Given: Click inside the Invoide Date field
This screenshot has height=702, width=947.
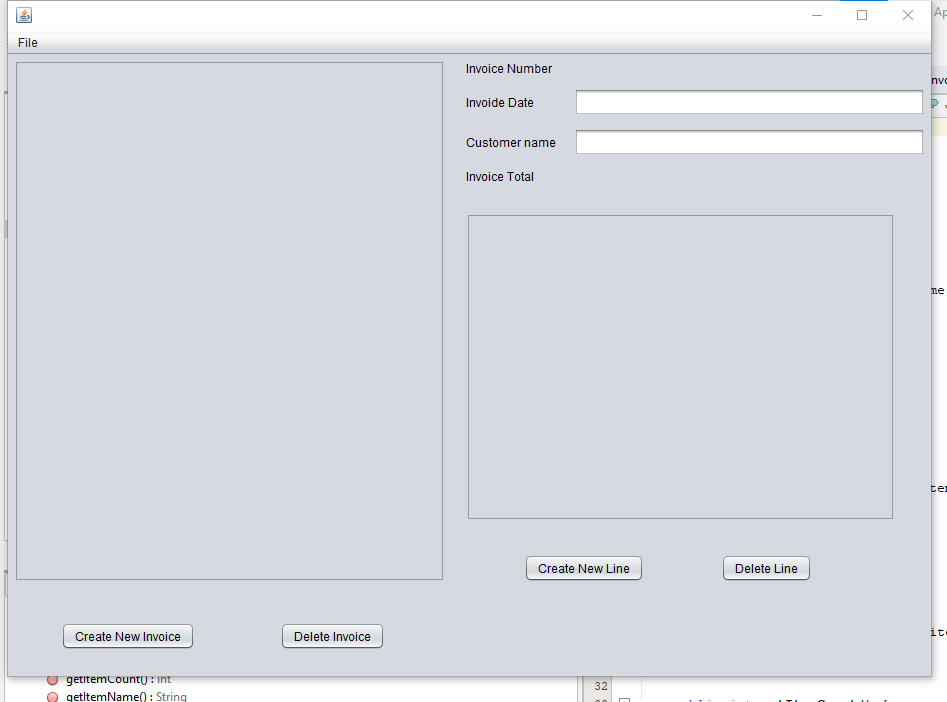Looking at the screenshot, I should 748,101.
